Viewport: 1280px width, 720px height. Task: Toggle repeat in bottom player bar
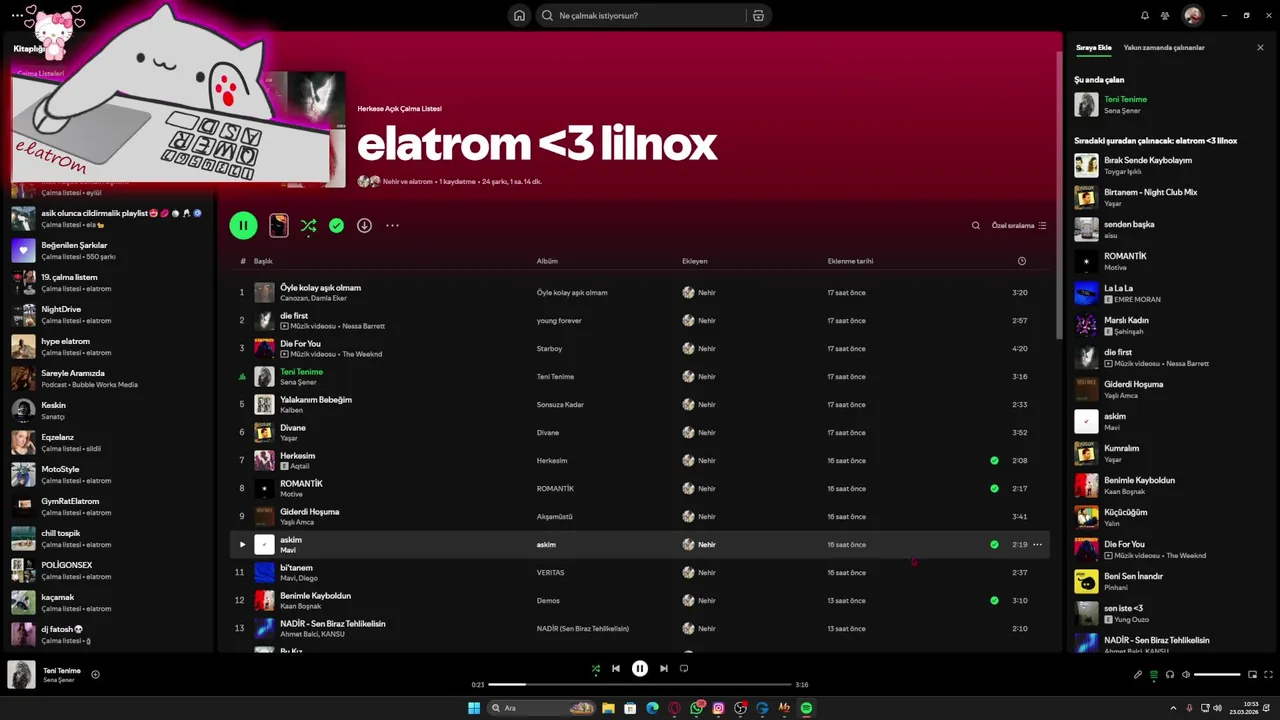(684, 668)
